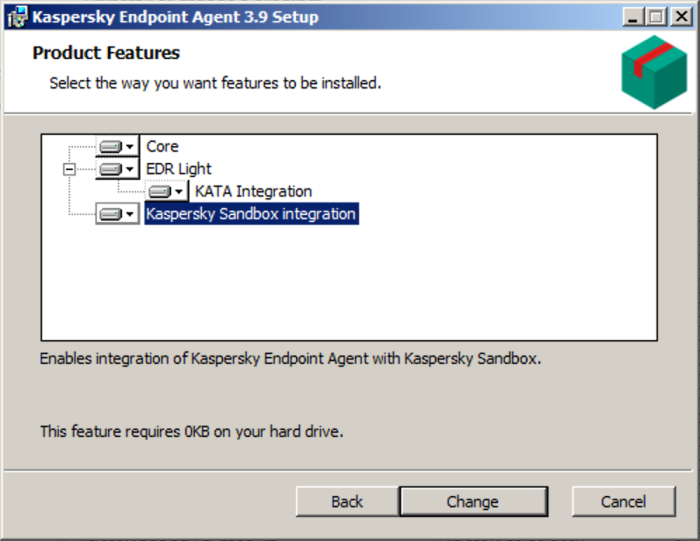Screen dimensions: 700x541
Task: Click the disabled maximize window button
Action: click(655, 17)
